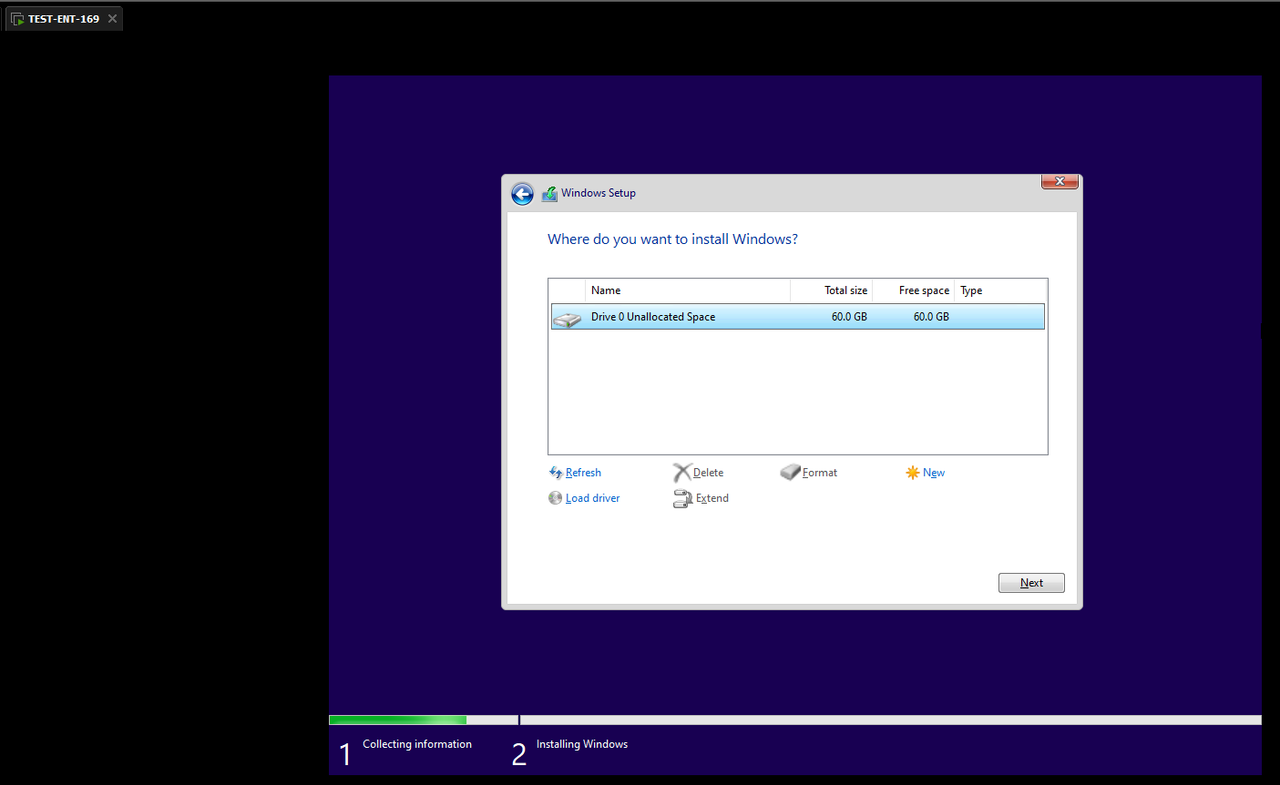Click the Delete link
The width and height of the screenshot is (1280, 785).
pyautogui.click(x=708, y=473)
